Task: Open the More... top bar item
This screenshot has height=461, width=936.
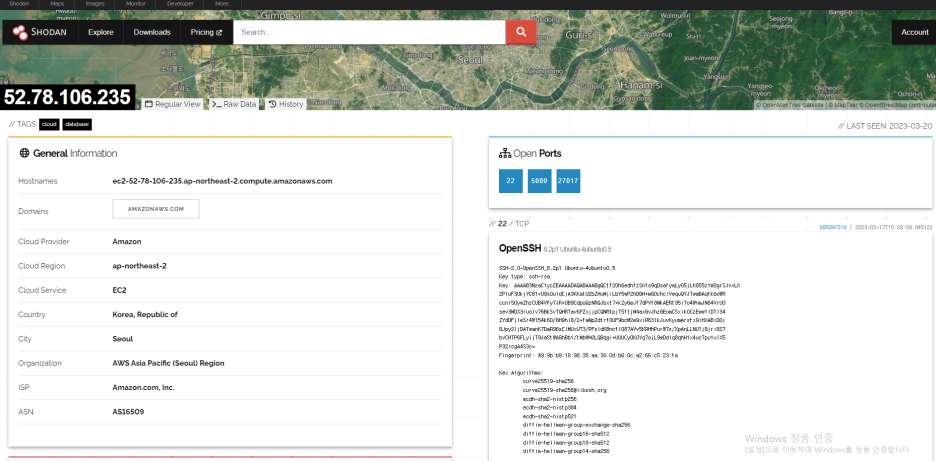Action: point(223,4)
